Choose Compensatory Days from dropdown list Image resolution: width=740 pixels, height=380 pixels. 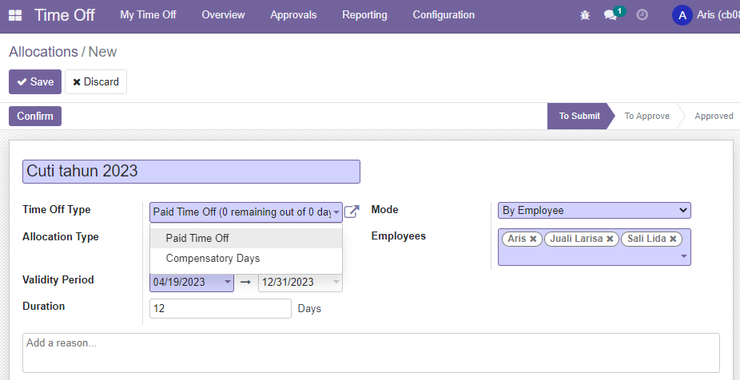pos(246,259)
